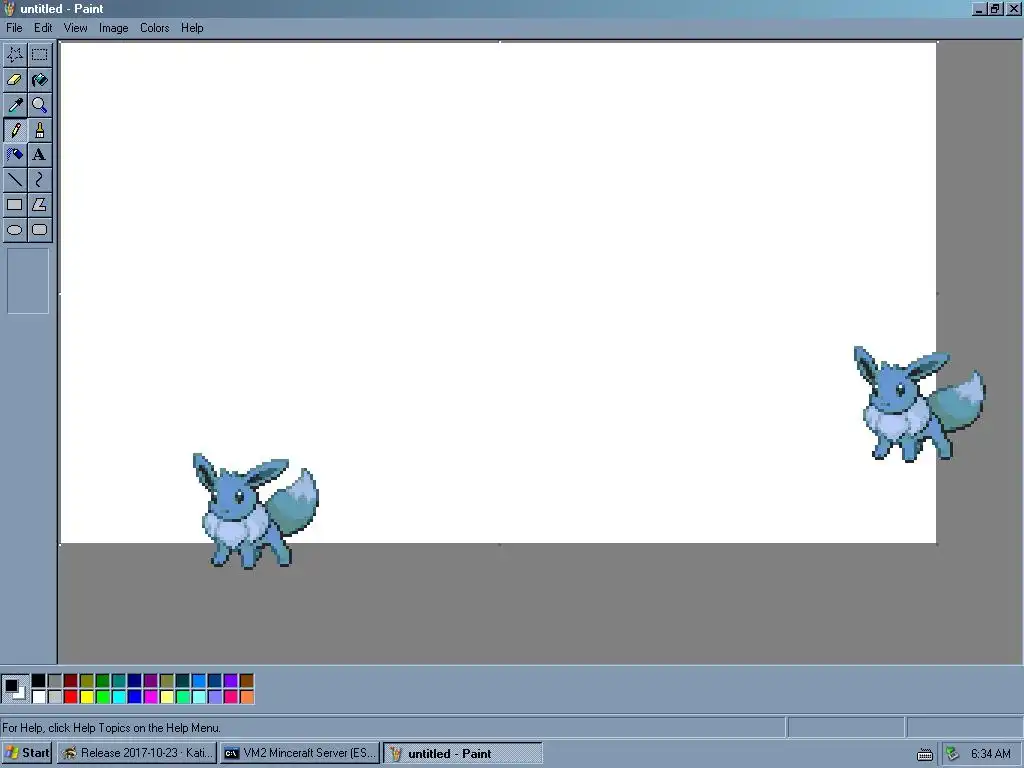Image resolution: width=1024 pixels, height=768 pixels.
Task: Open the View menu
Action: [x=75, y=27]
